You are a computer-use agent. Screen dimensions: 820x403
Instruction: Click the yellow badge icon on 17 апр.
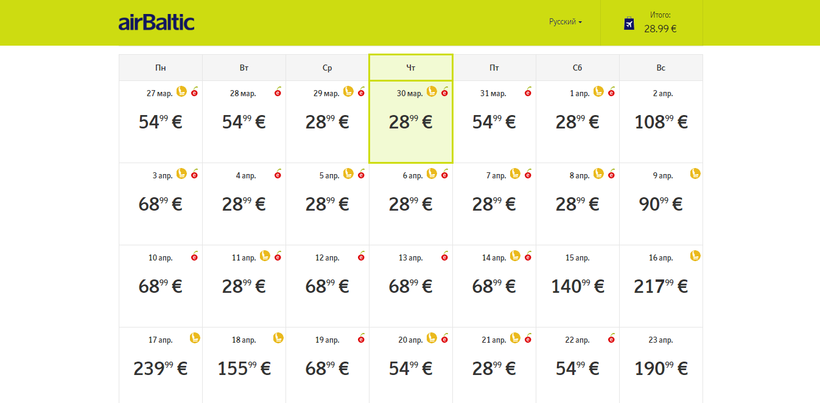click(x=195, y=338)
